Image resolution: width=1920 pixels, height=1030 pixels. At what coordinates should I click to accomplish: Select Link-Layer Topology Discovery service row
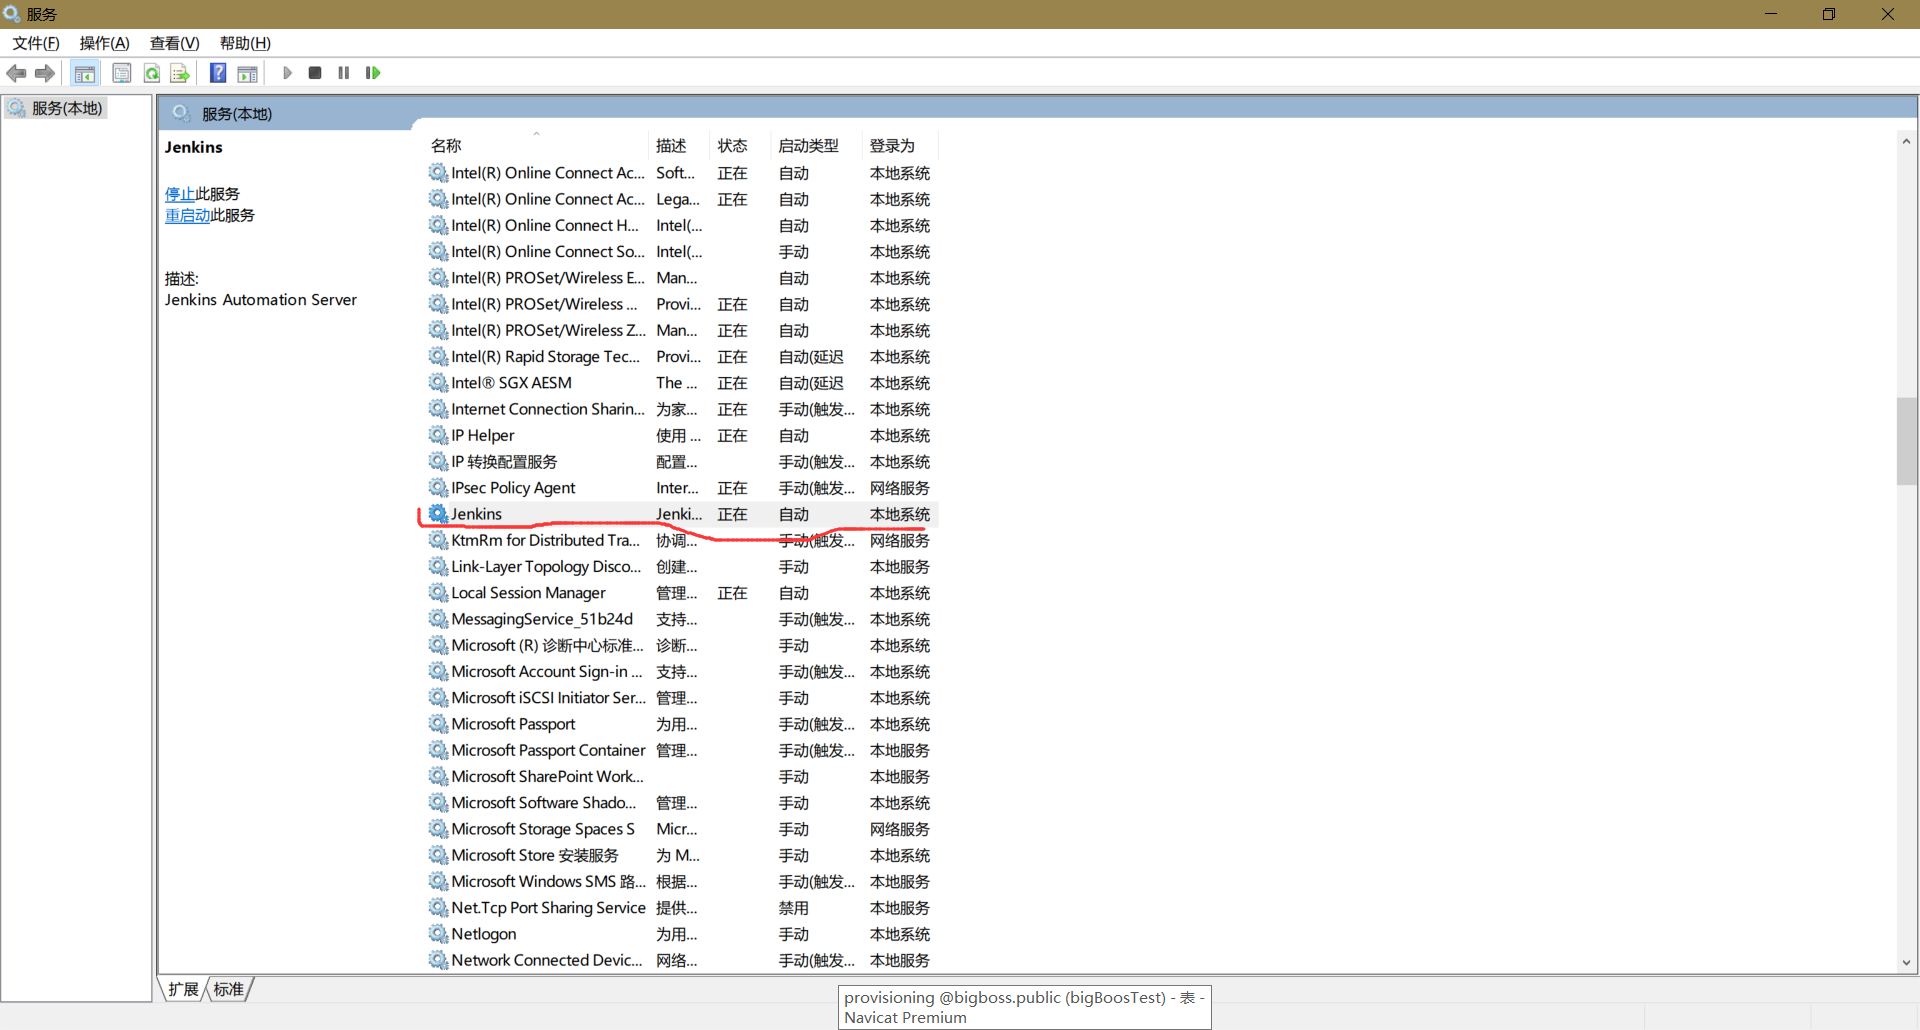point(683,567)
